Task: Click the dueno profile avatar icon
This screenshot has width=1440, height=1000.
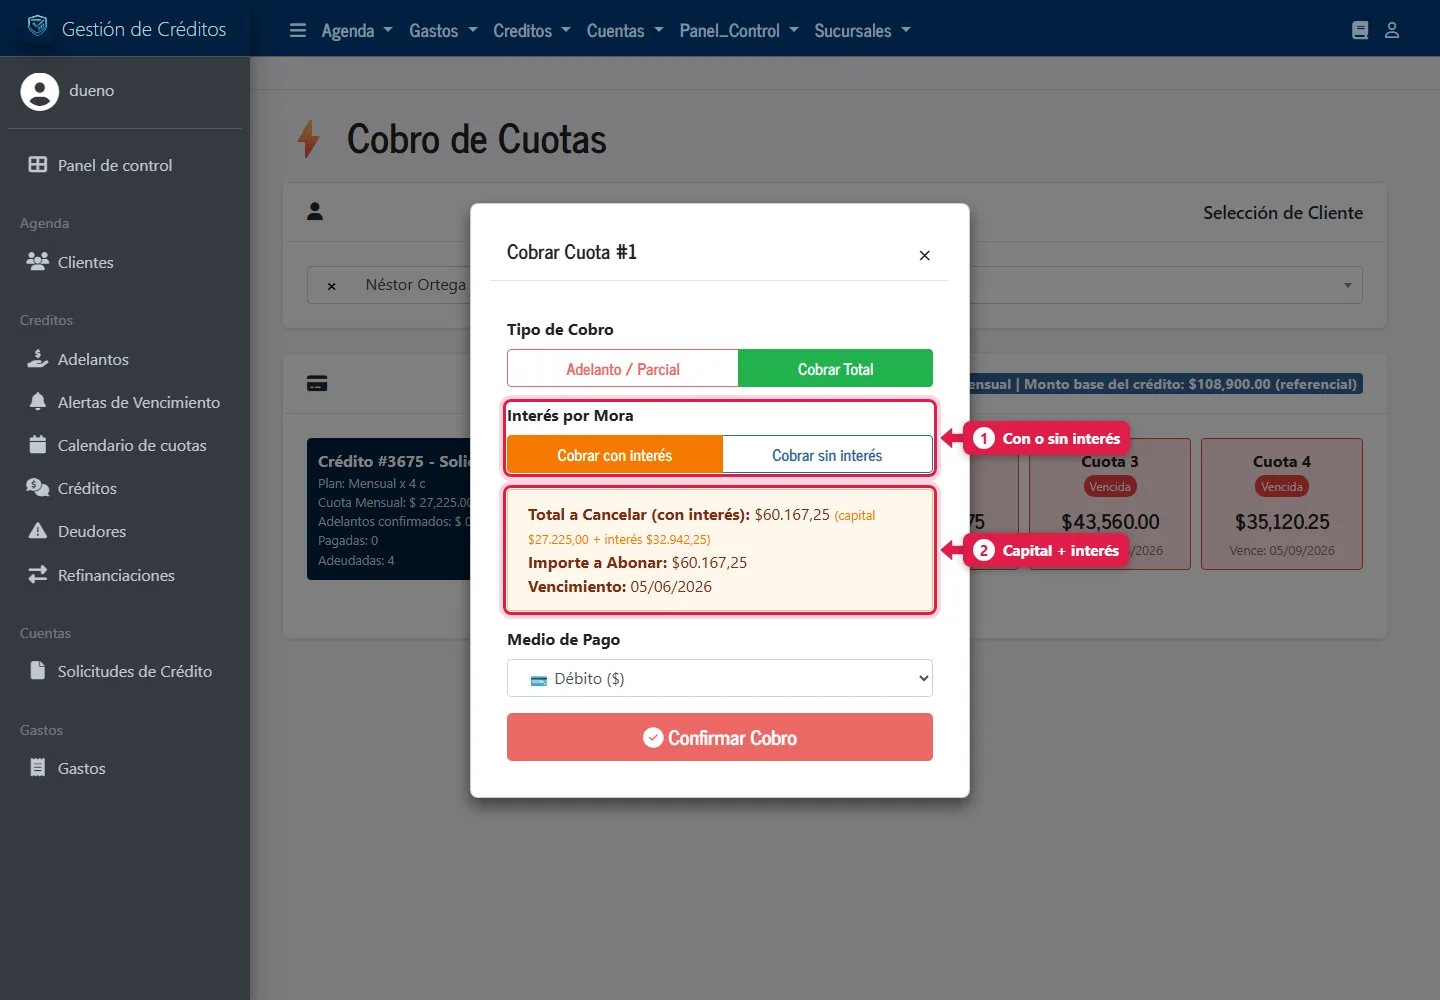Action: pyautogui.click(x=40, y=91)
